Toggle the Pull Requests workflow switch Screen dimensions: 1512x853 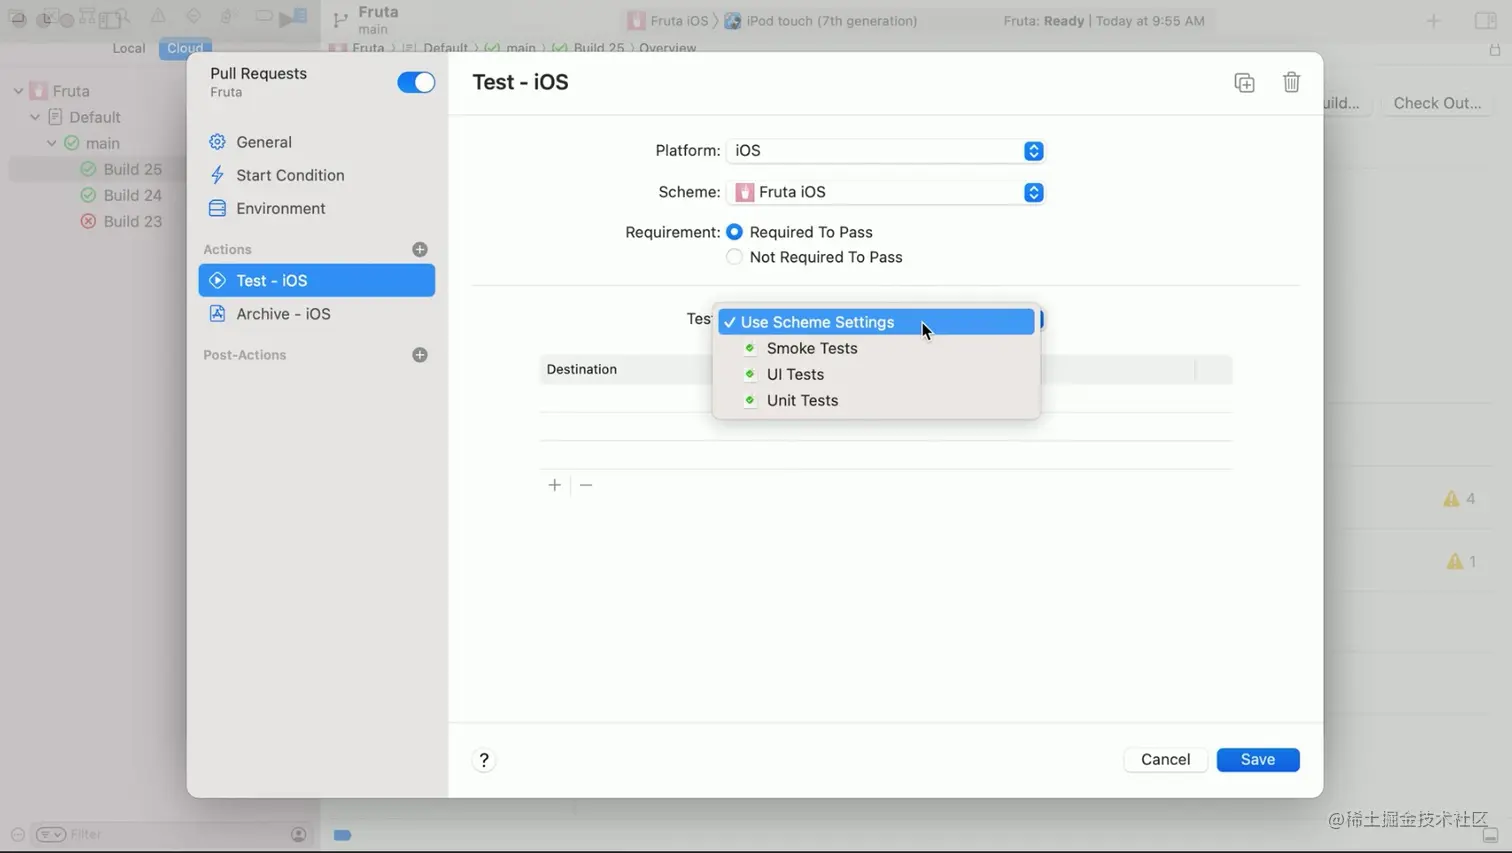coord(416,82)
